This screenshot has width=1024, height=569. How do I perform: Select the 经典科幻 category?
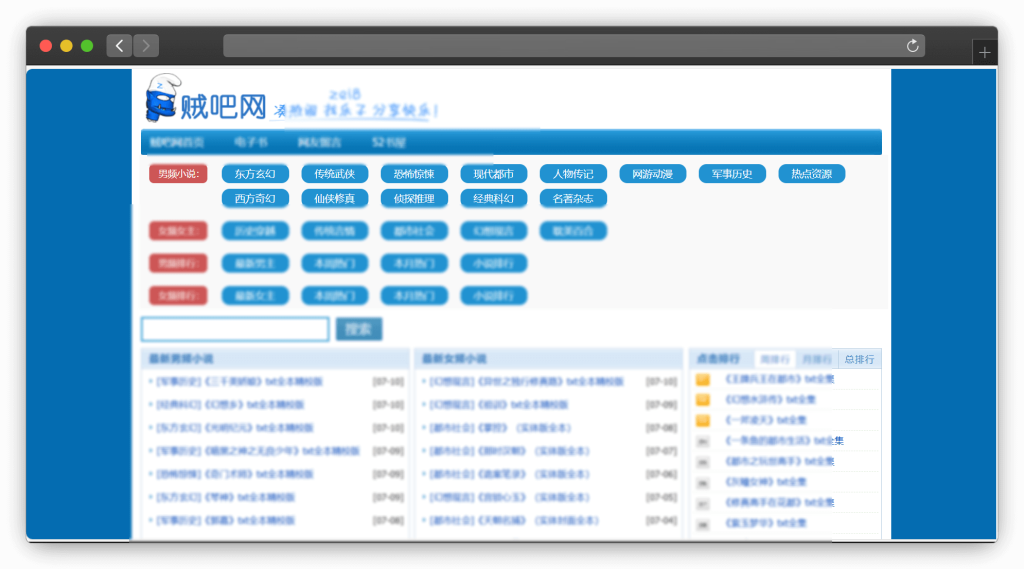pyautogui.click(x=493, y=199)
